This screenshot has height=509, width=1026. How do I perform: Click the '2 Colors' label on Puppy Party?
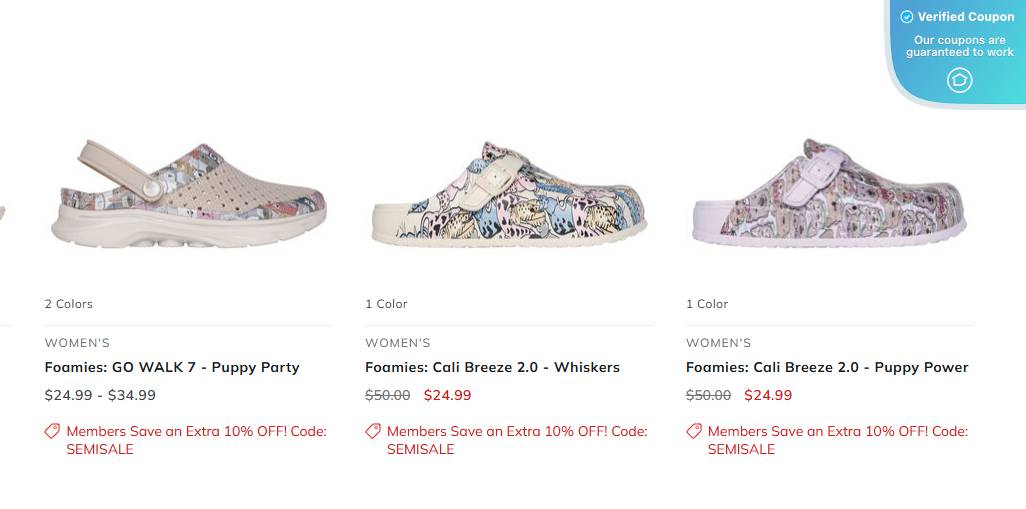coord(69,304)
